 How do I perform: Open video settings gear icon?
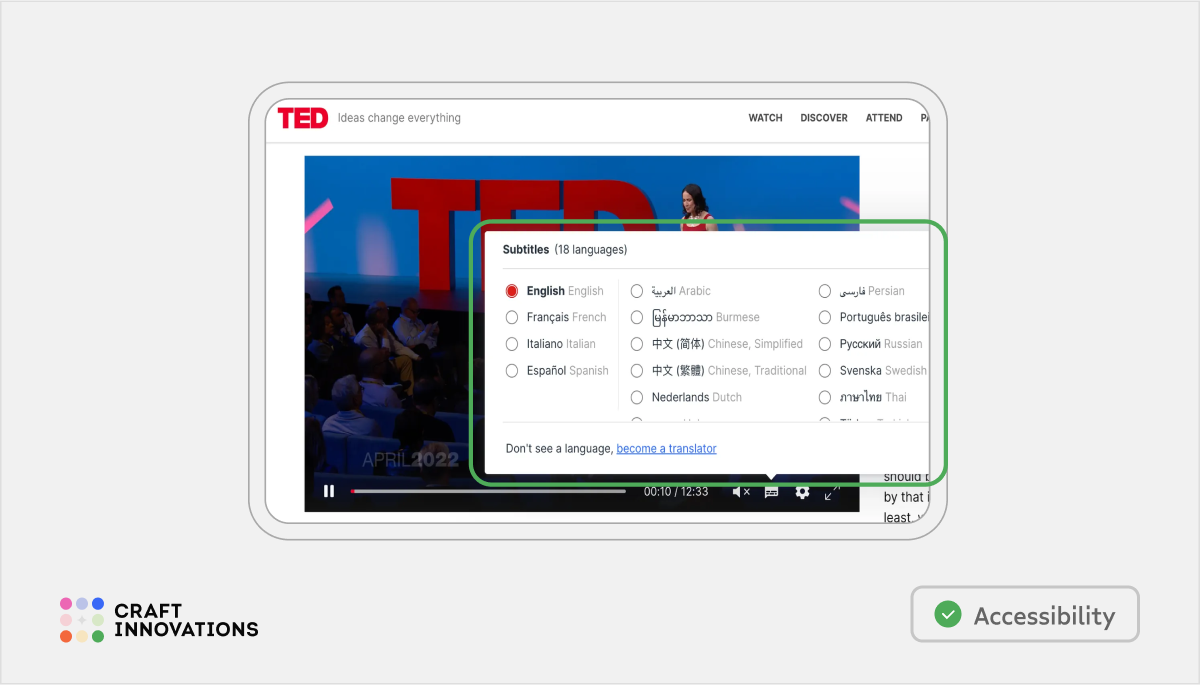pos(802,492)
